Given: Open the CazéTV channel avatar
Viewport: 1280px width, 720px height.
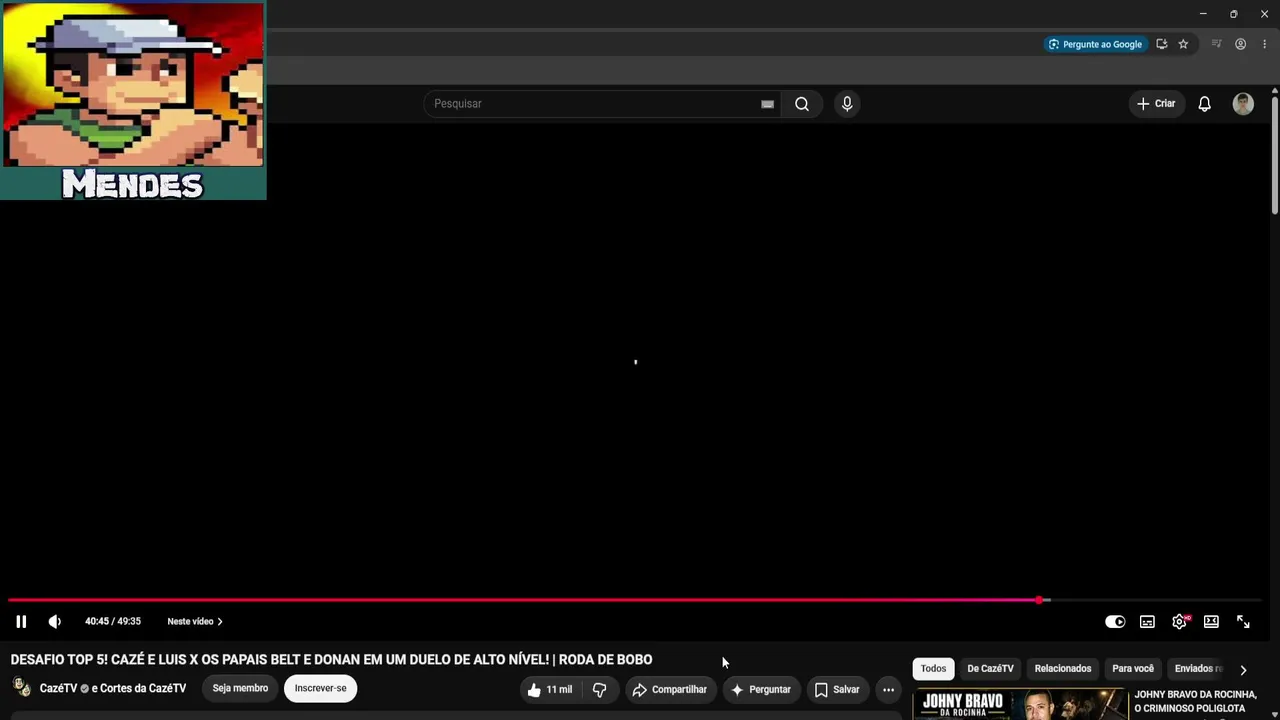Looking at the screenshot, I should [x=21, y=688].
